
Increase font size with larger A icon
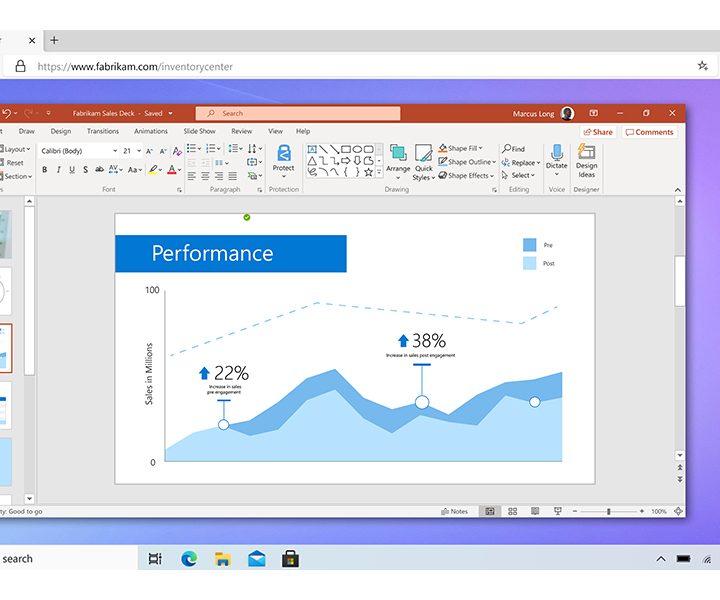pos(149,151)
